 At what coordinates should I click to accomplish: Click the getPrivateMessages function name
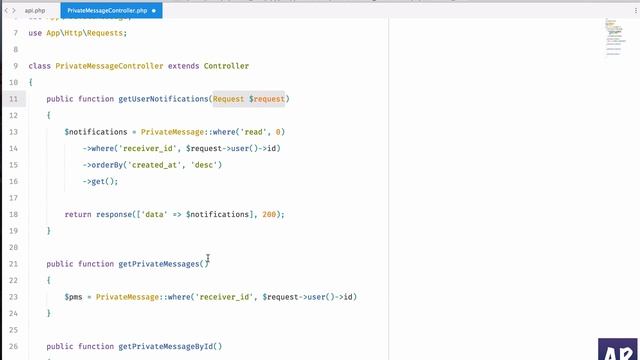click(x=159, y=264)
